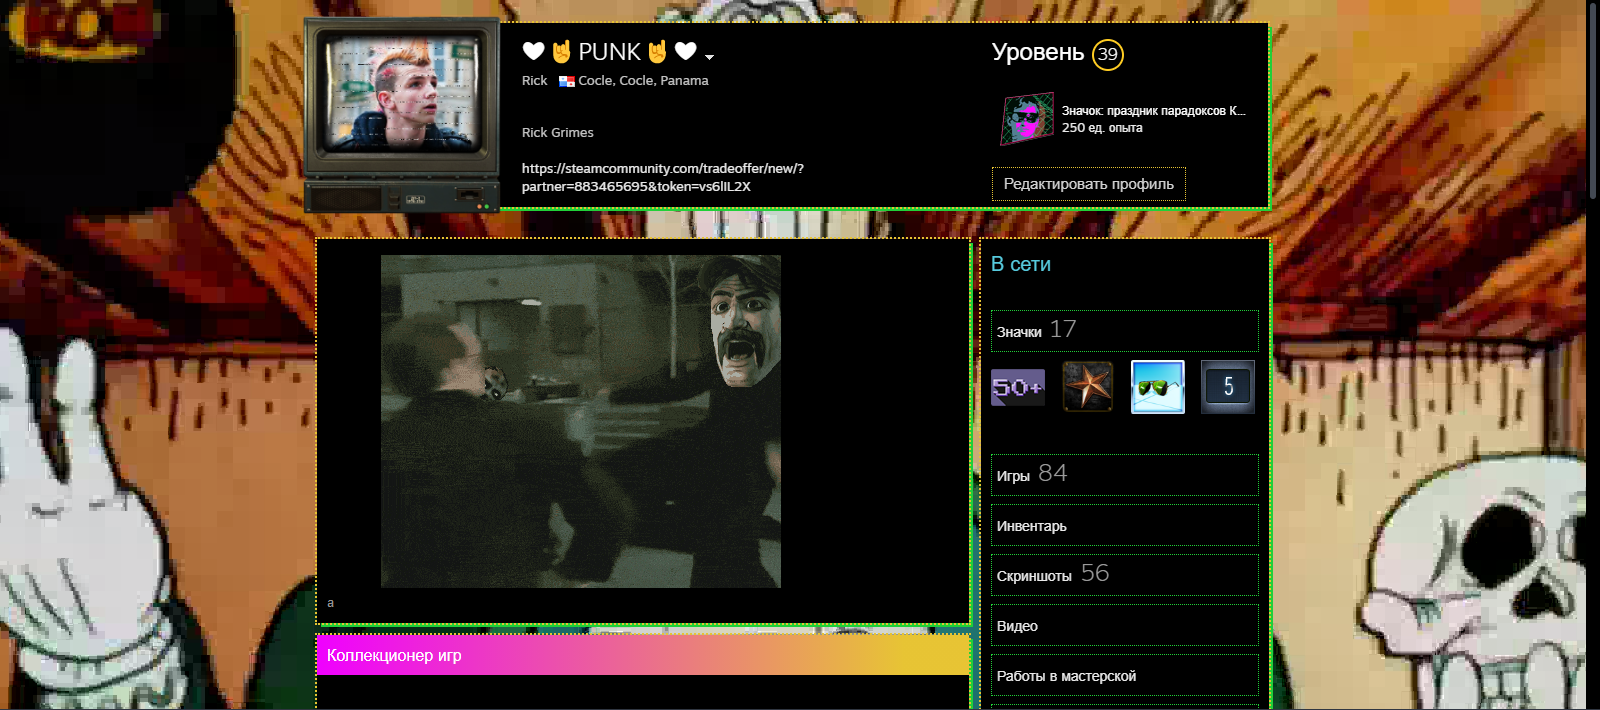
Task: Click the 250 ед. опыта text
Action: (1102, 128)
